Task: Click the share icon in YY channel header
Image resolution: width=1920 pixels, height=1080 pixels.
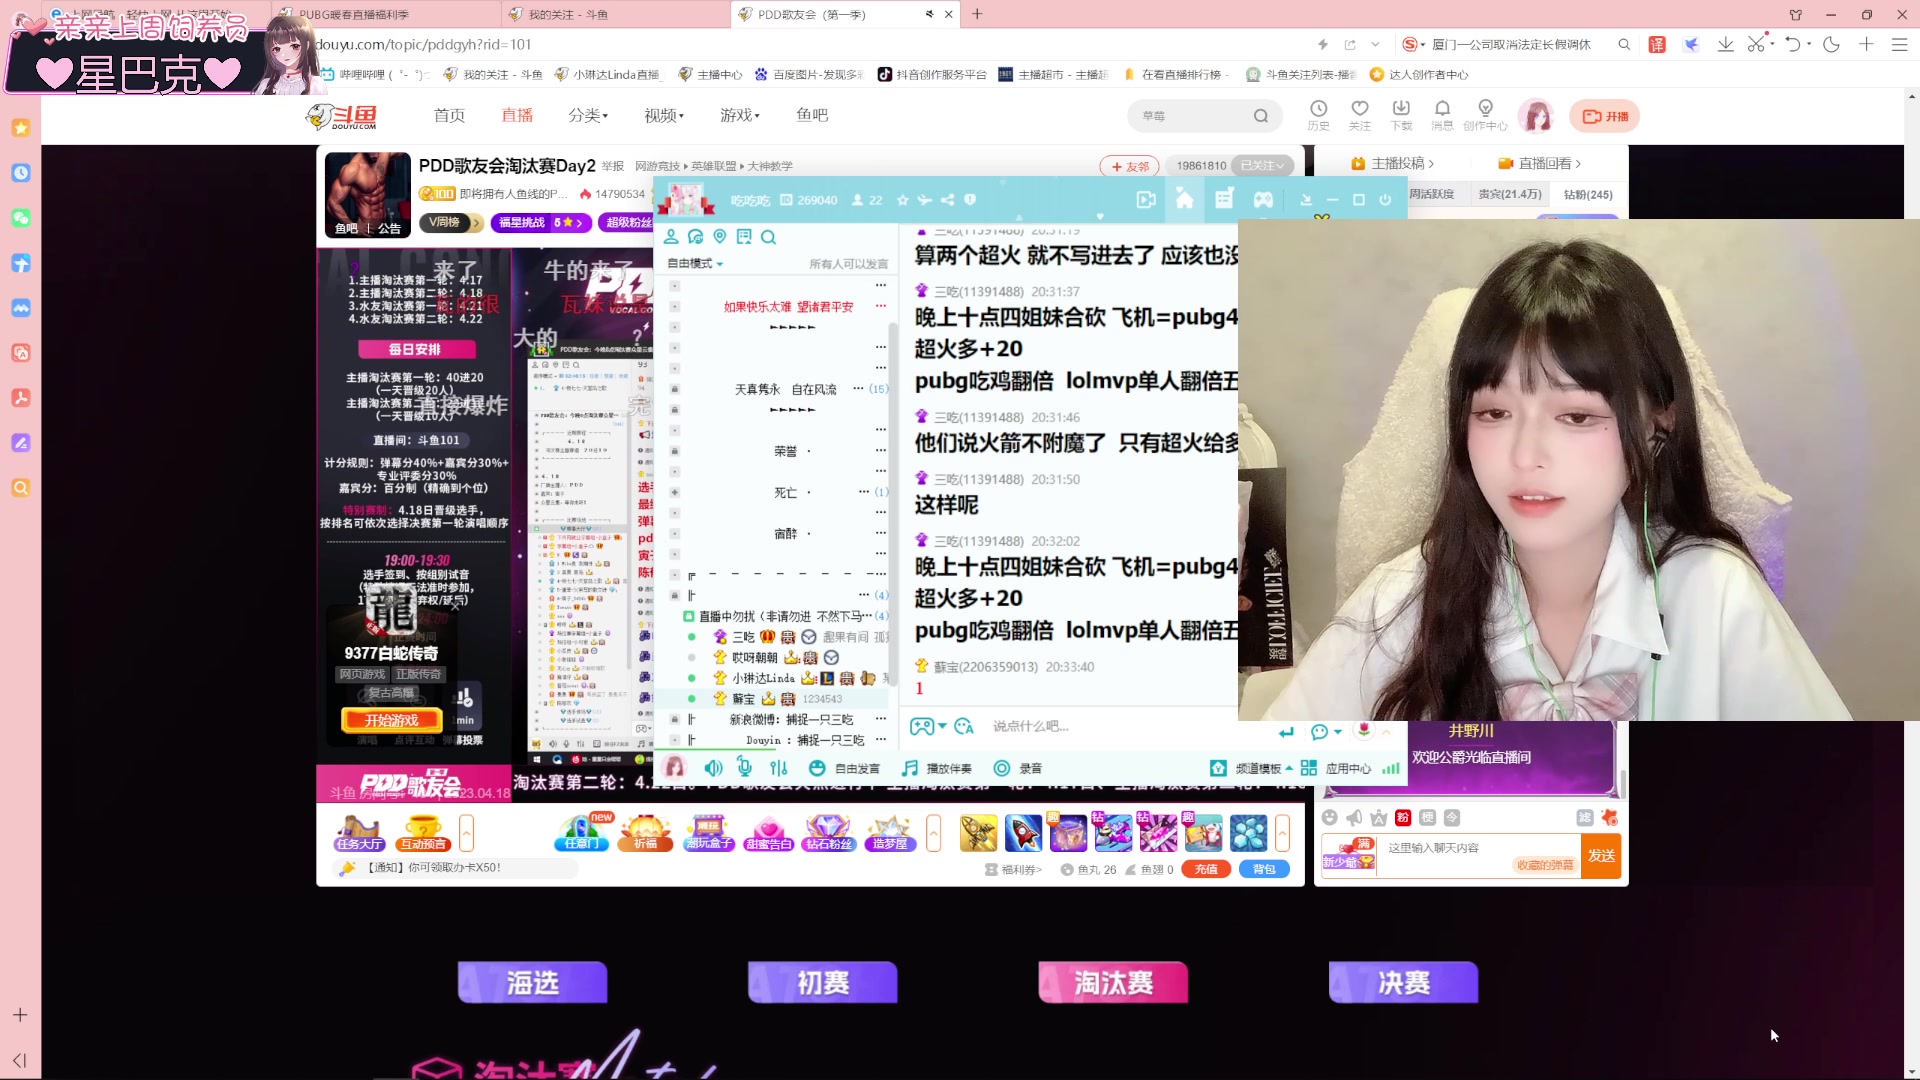Action: [x=947, y=200]
